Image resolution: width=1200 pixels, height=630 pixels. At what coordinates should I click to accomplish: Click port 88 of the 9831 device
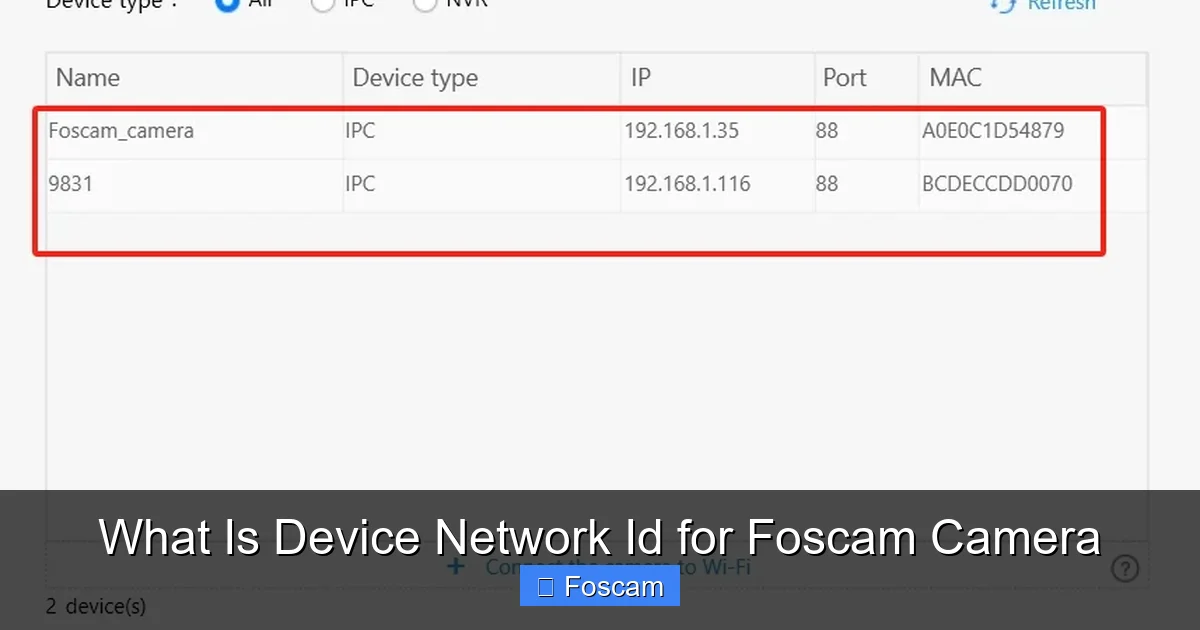(x=829, y=183)
